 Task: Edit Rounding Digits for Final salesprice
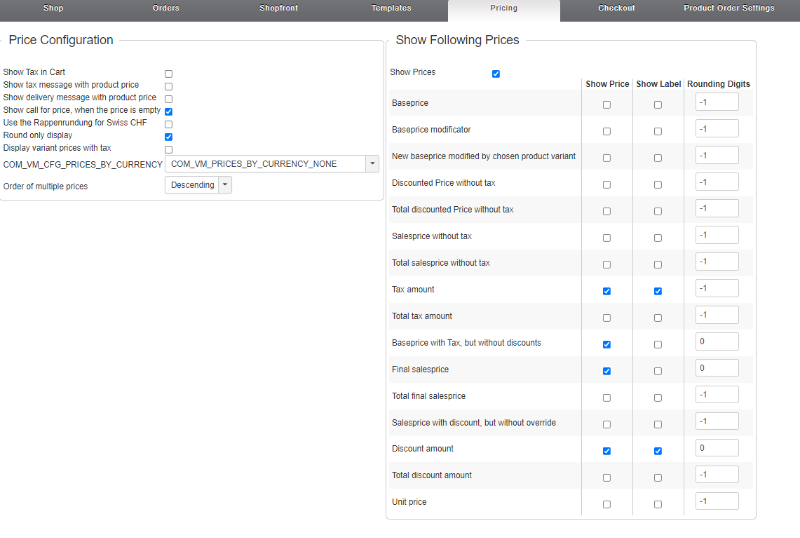tap(716, 368)
